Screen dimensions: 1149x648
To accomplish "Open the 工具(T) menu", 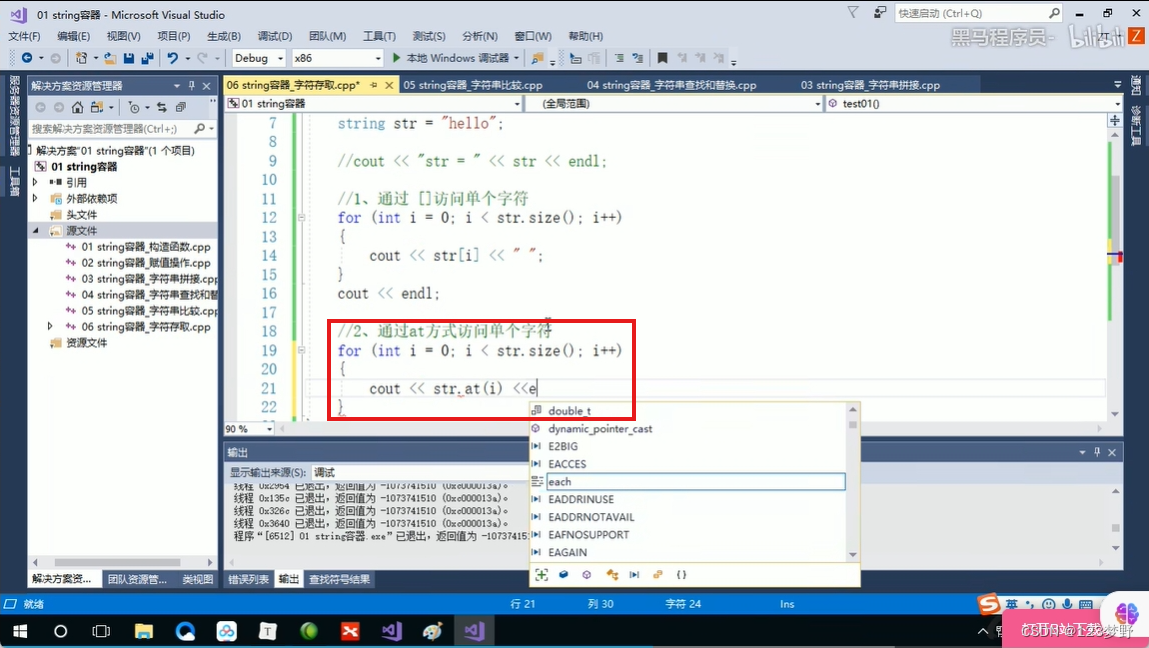I will (379, 36).
